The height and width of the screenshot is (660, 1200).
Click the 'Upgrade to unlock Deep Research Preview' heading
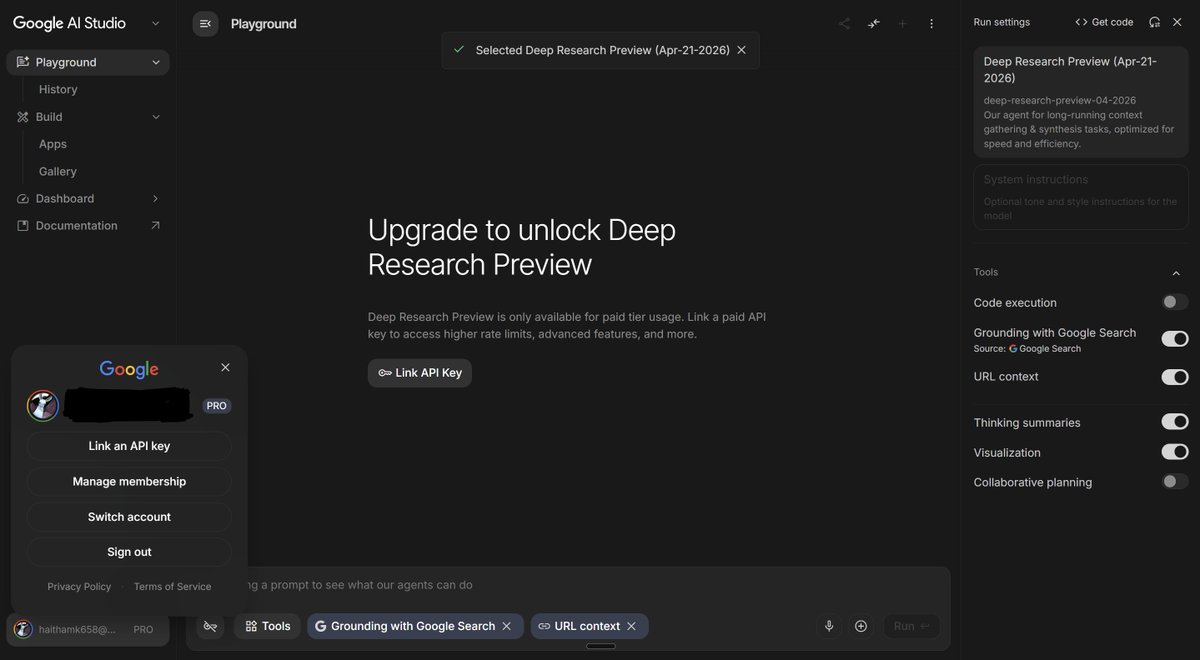coord(522,247)
